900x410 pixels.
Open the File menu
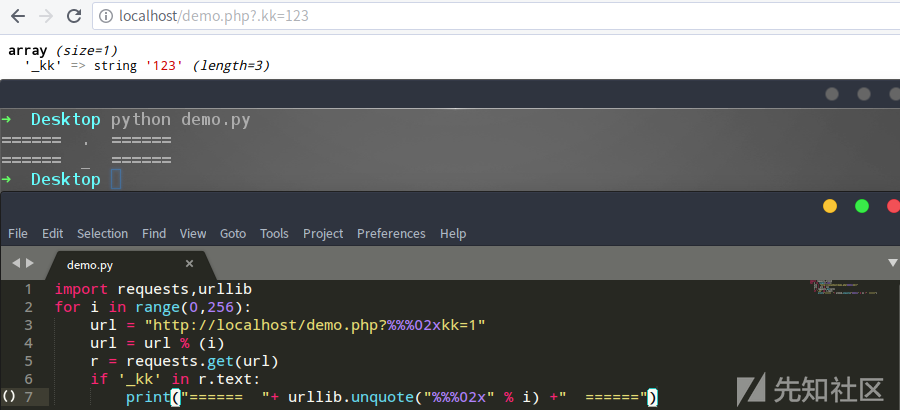18,233
